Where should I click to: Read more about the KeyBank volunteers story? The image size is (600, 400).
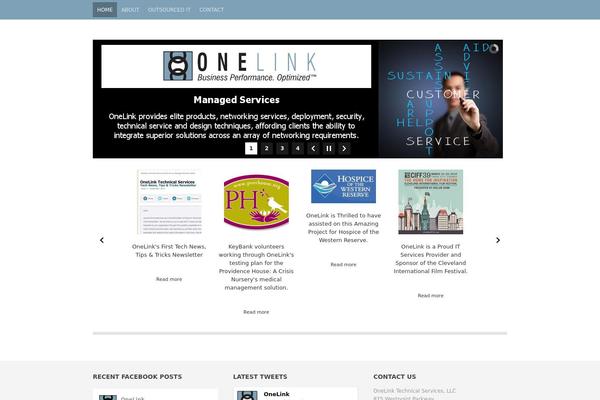tap(256, 312)
